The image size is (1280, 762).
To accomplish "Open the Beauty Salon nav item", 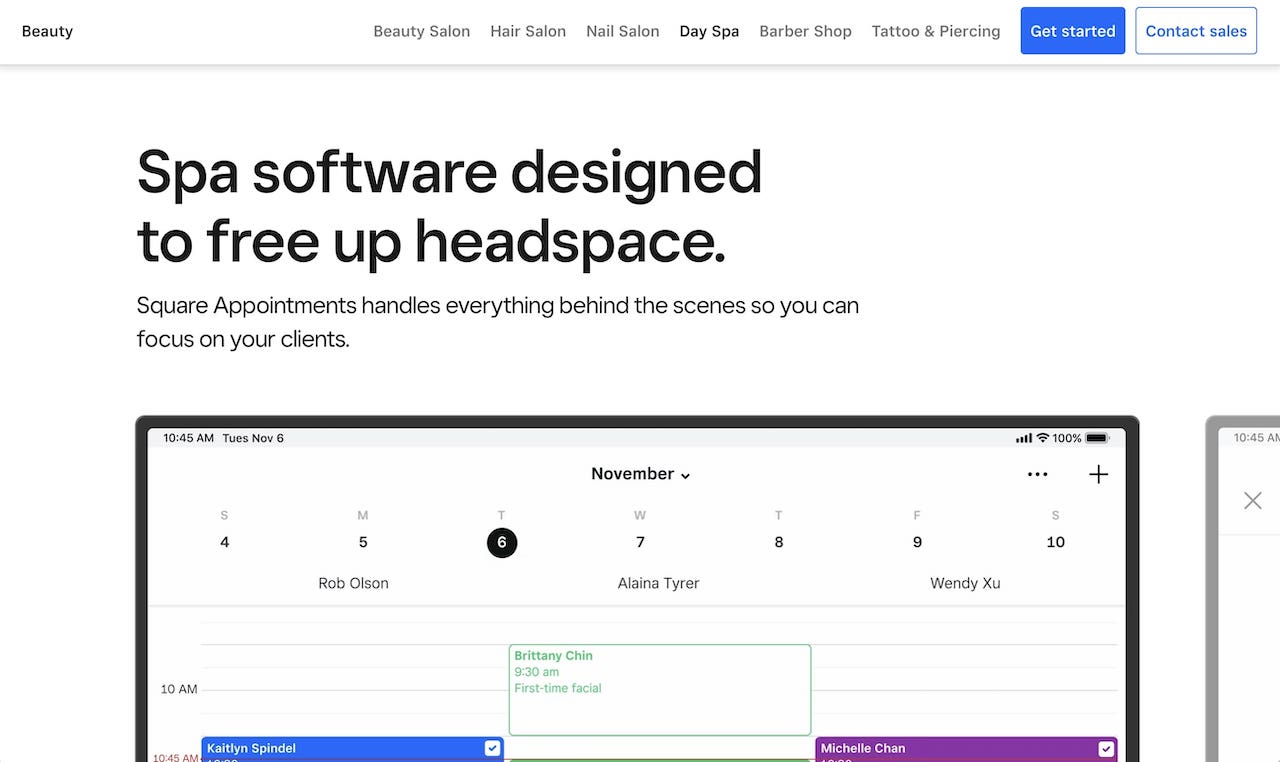I will (x=422, y=31).
